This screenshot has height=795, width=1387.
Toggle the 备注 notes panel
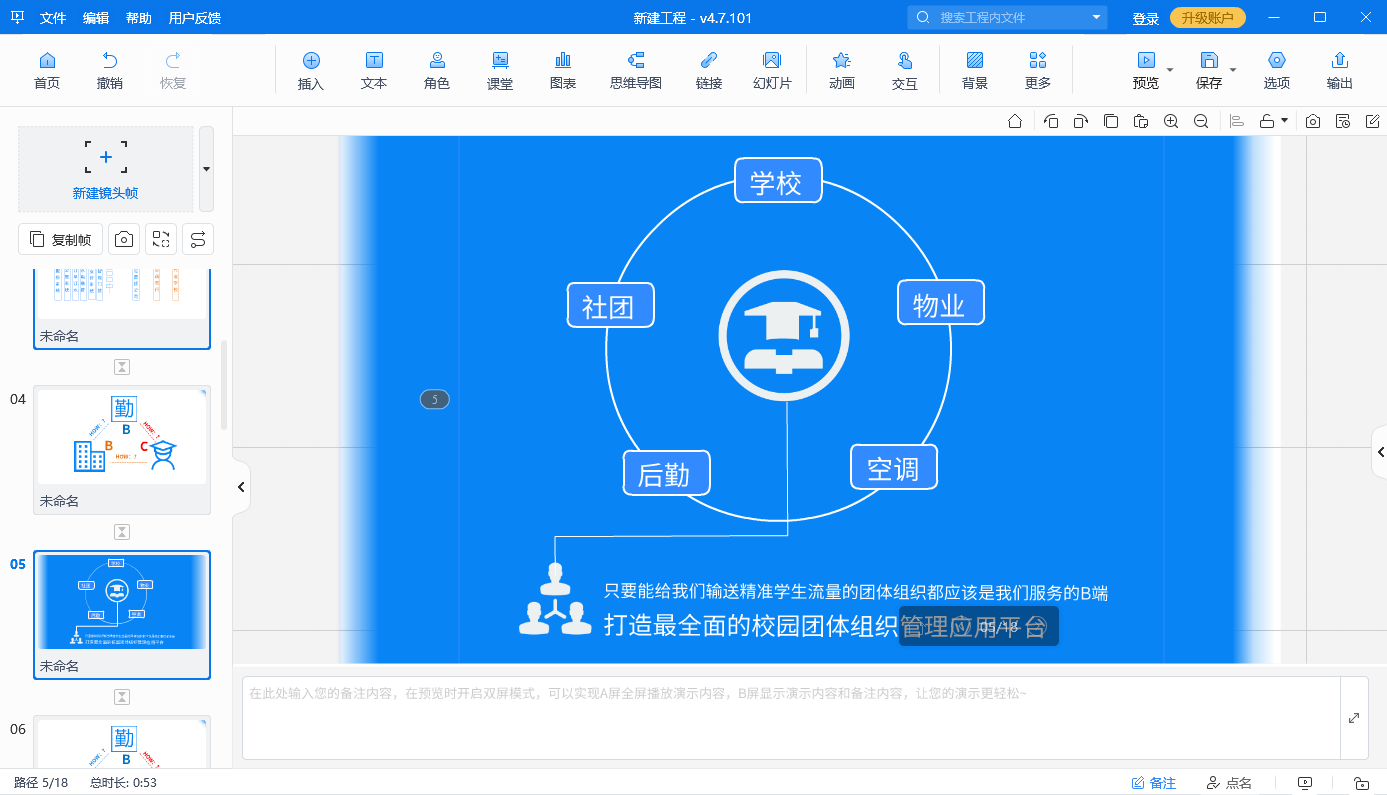coord(1153,783)
